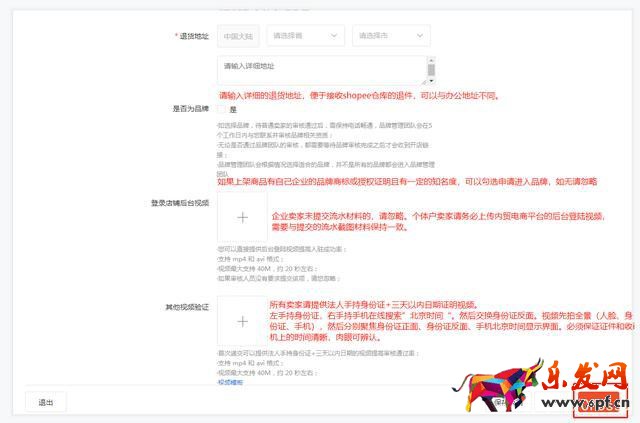Click the 登录店铺后台视频 field label
The height and width of the screenshot is (423, 640).
[x=180, y=202]
